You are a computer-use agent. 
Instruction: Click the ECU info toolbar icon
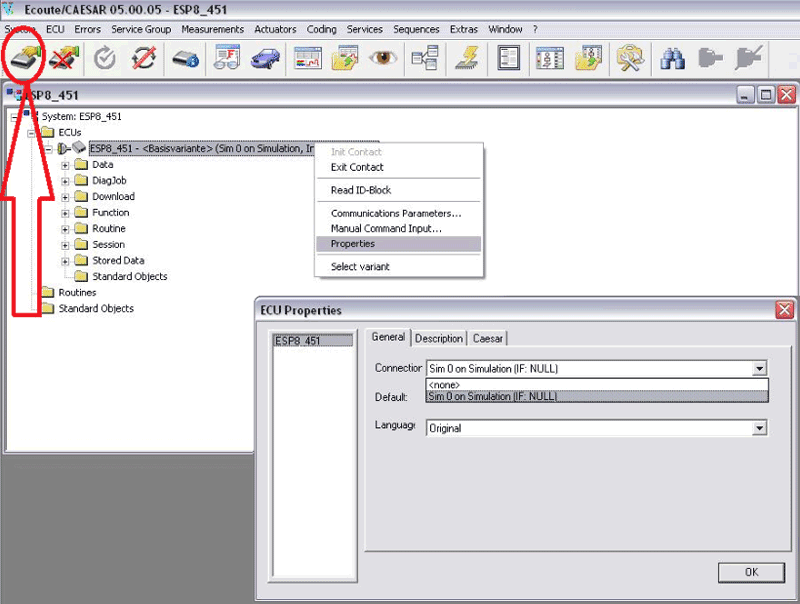(185, 59)
